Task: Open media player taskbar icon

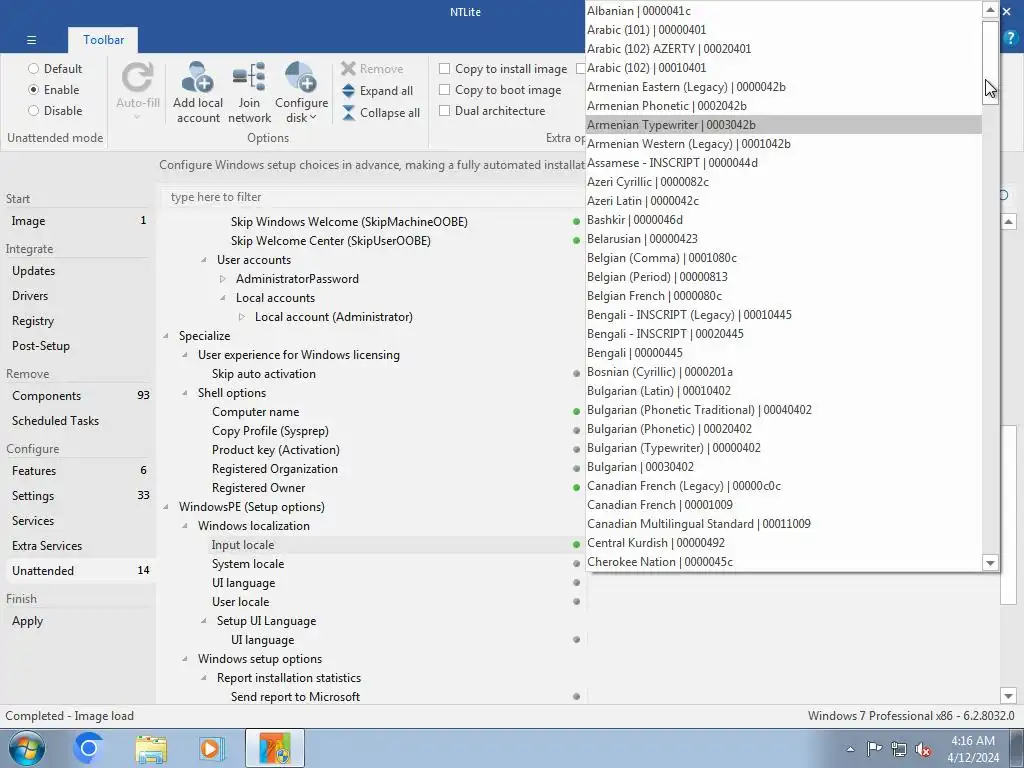Action: (211, 748)
